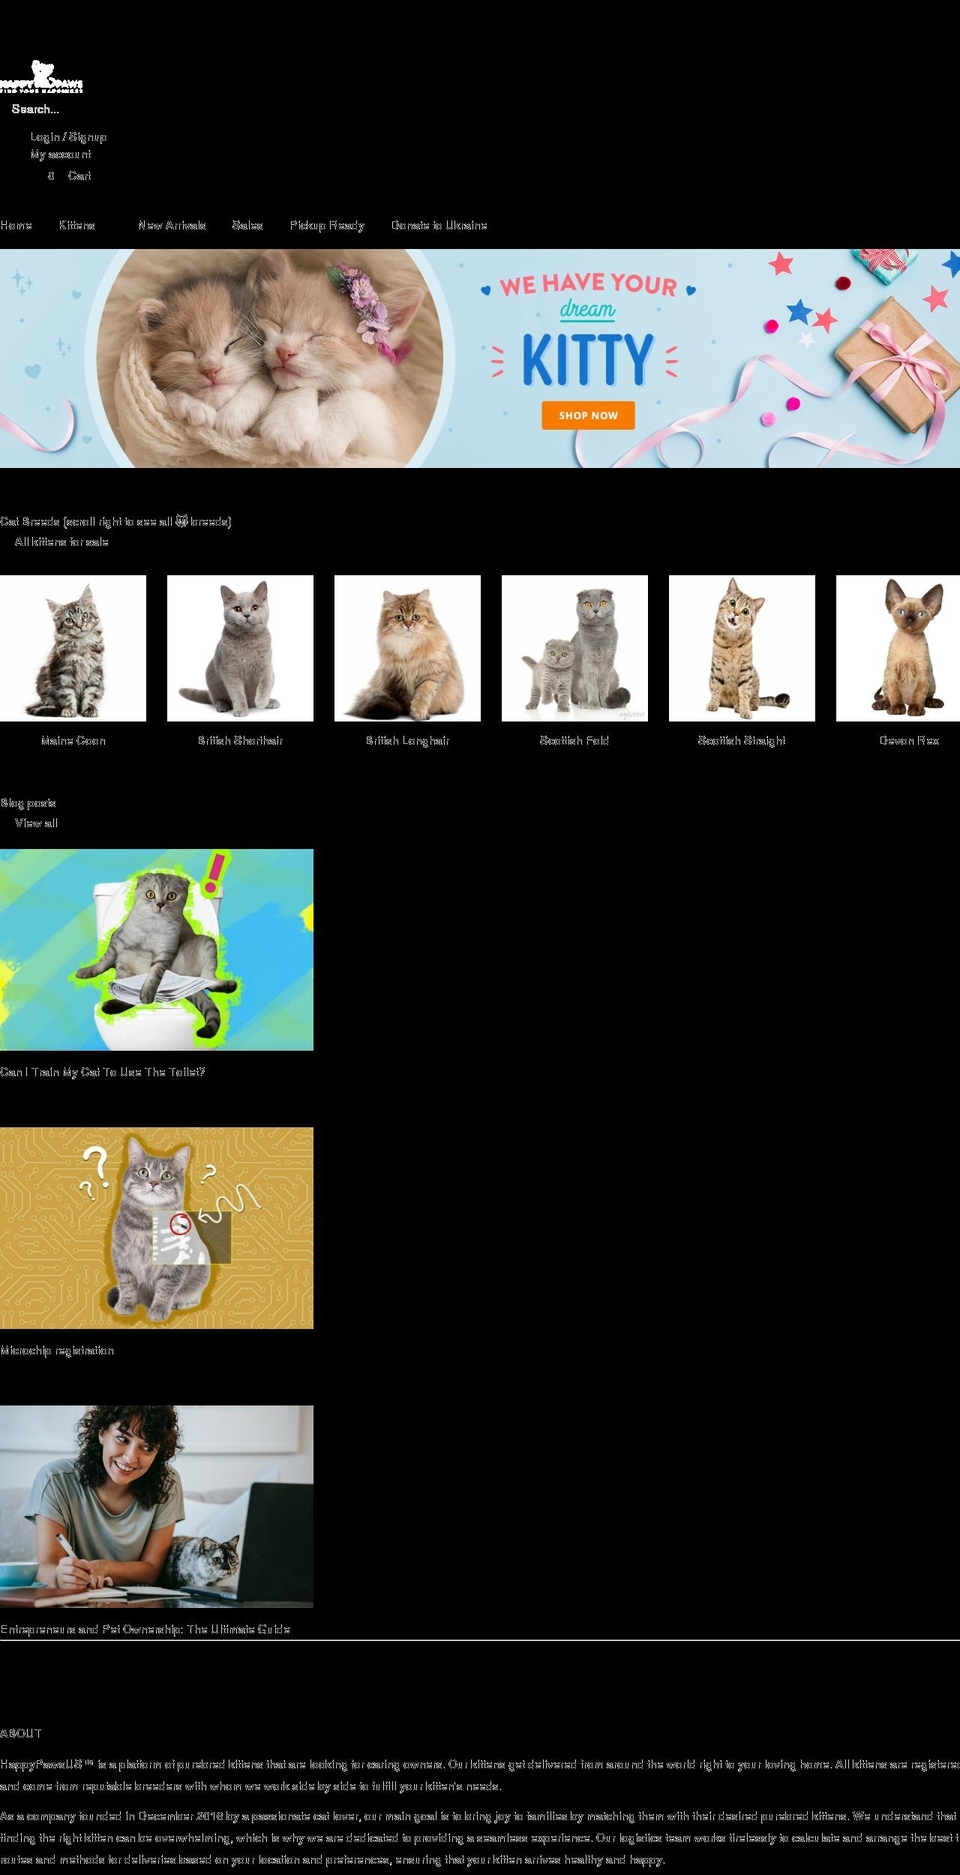The image size is (960, 1875).
Task: Click the Shop Now banner button
Action: pyautogui.click(x=588, y=415)
